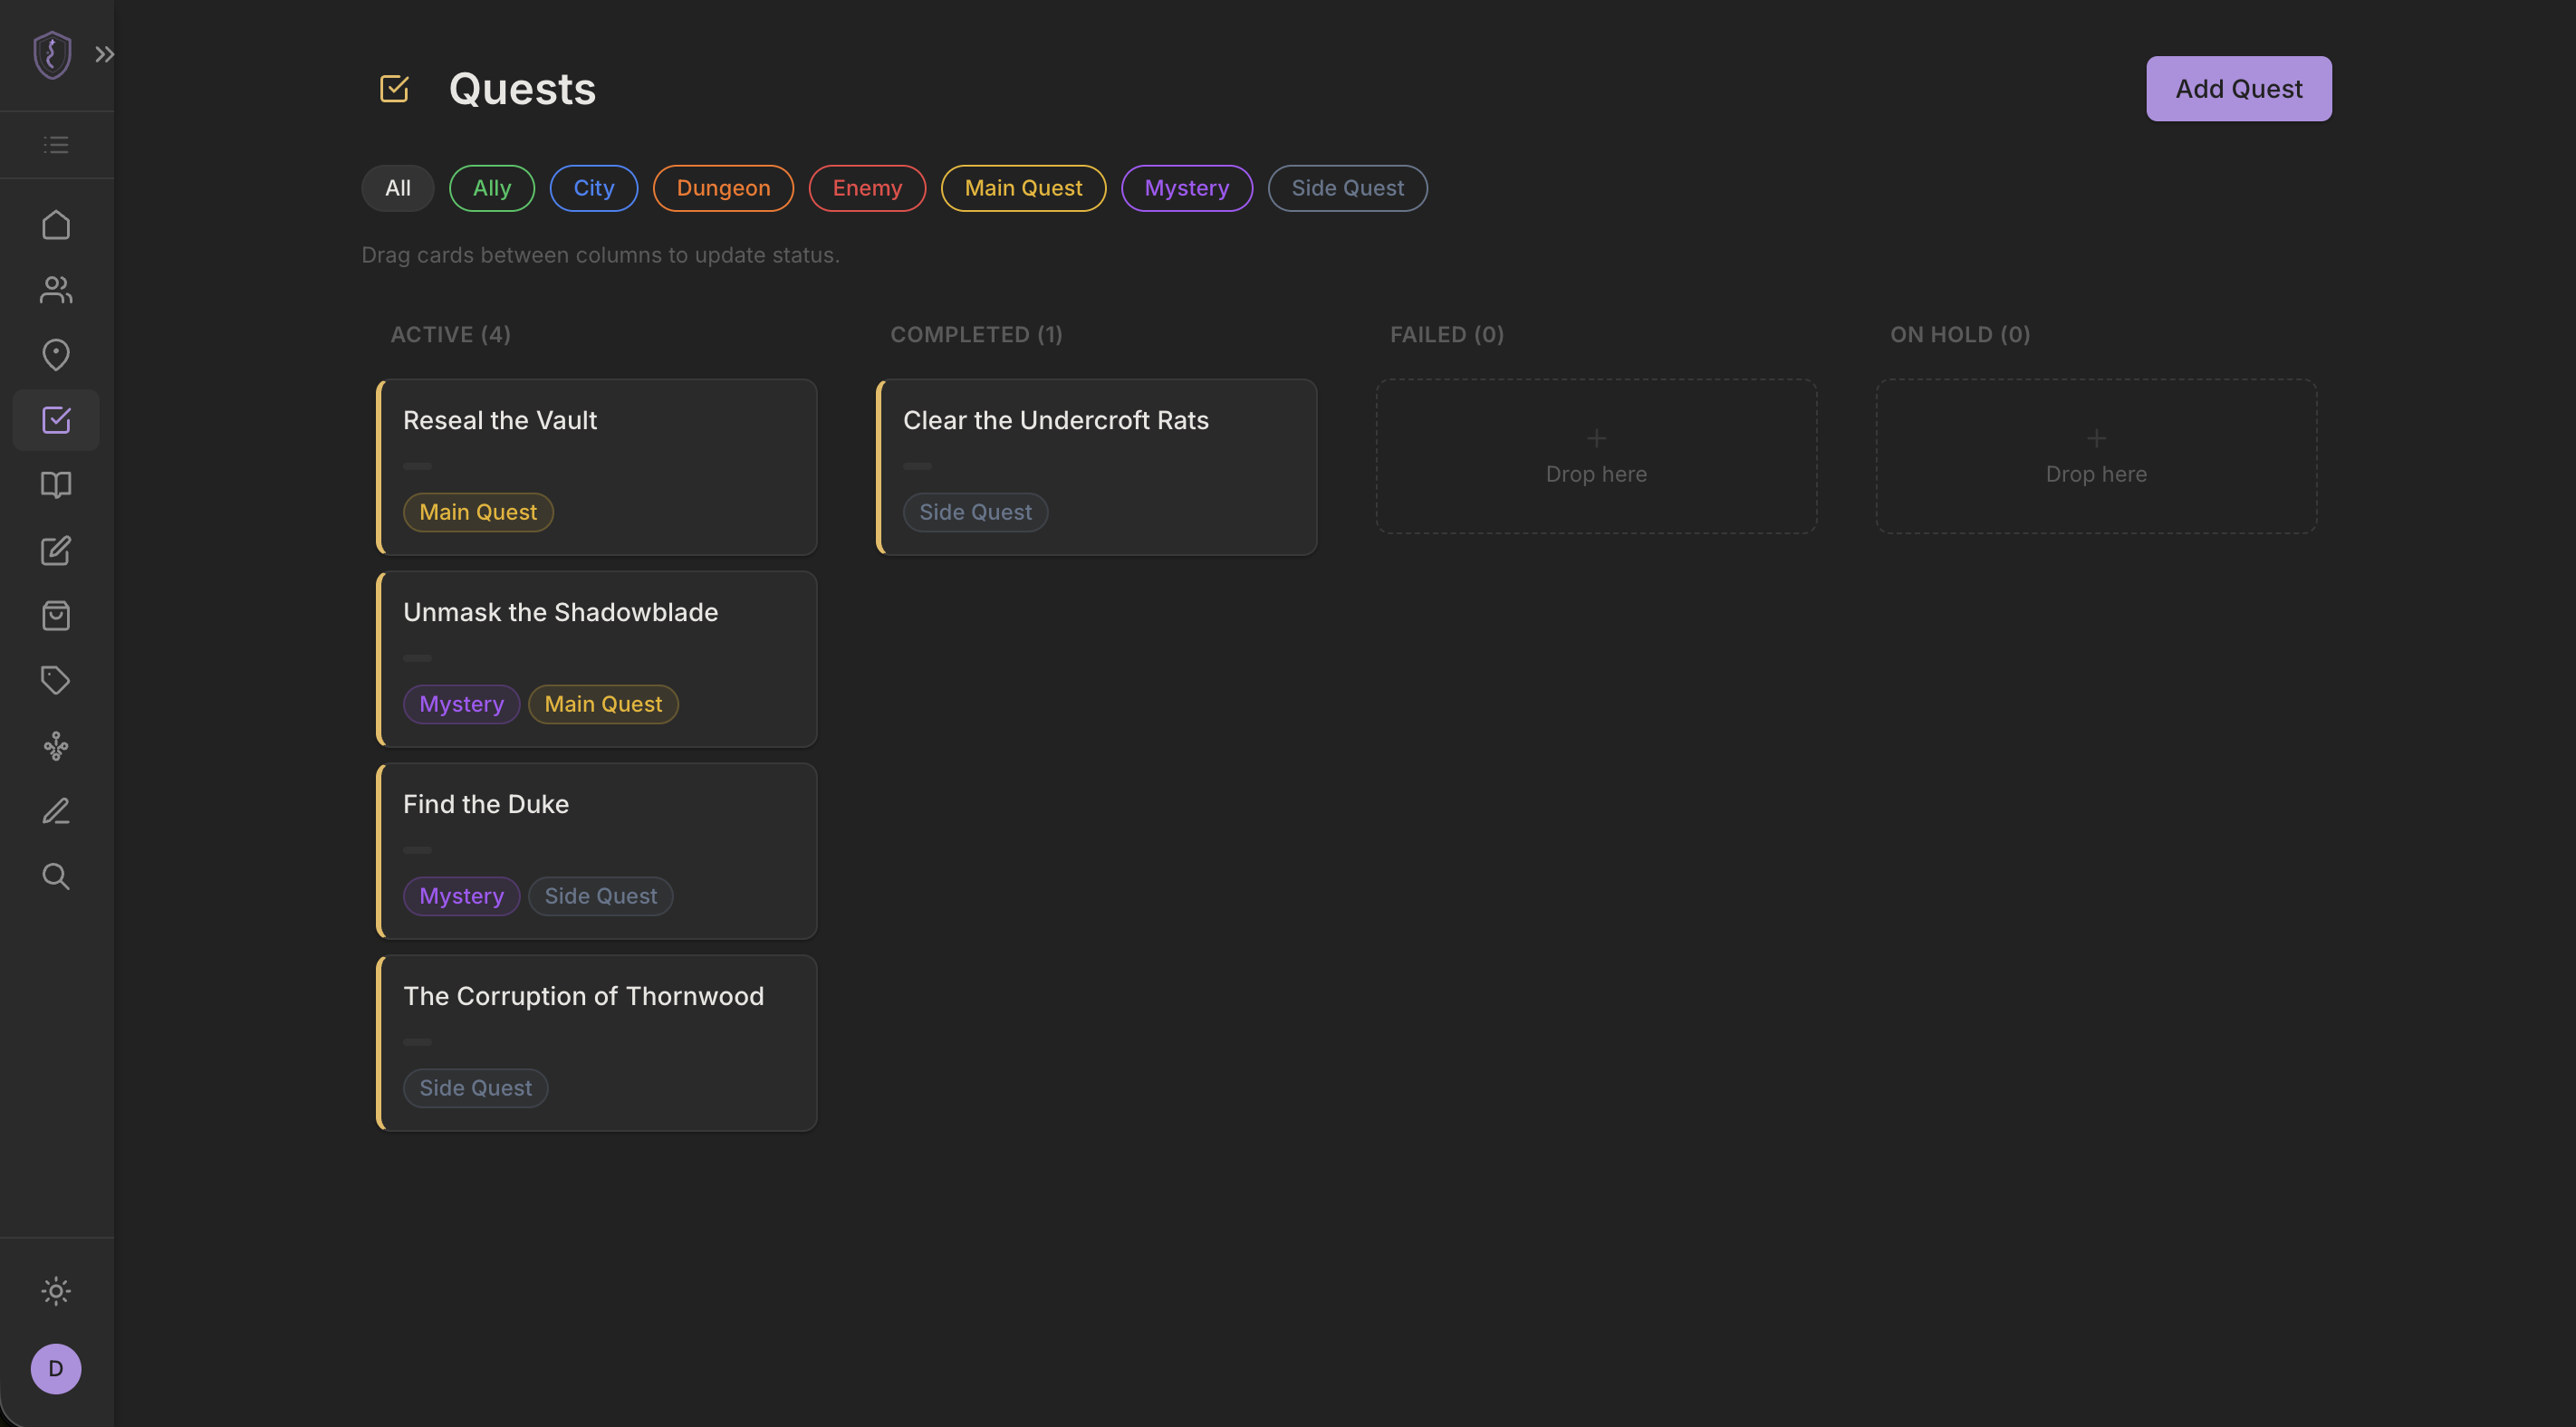Click the Failed column Drop here zone
The height and width of the screenshot is (1427, 2576).
1596,456
